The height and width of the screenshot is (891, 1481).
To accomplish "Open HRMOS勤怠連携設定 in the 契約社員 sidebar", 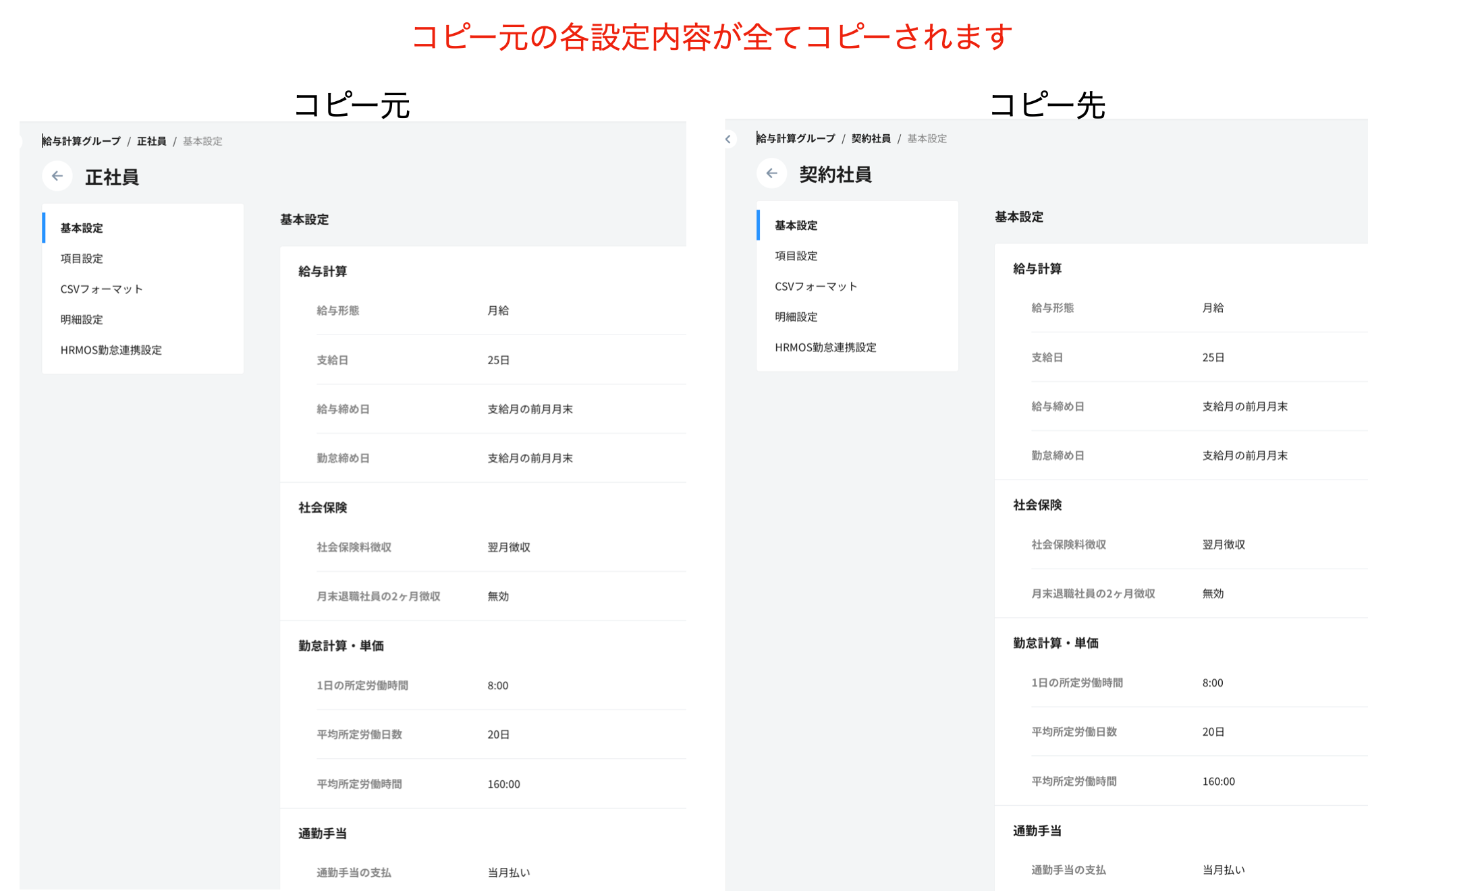I will point(825,348).
